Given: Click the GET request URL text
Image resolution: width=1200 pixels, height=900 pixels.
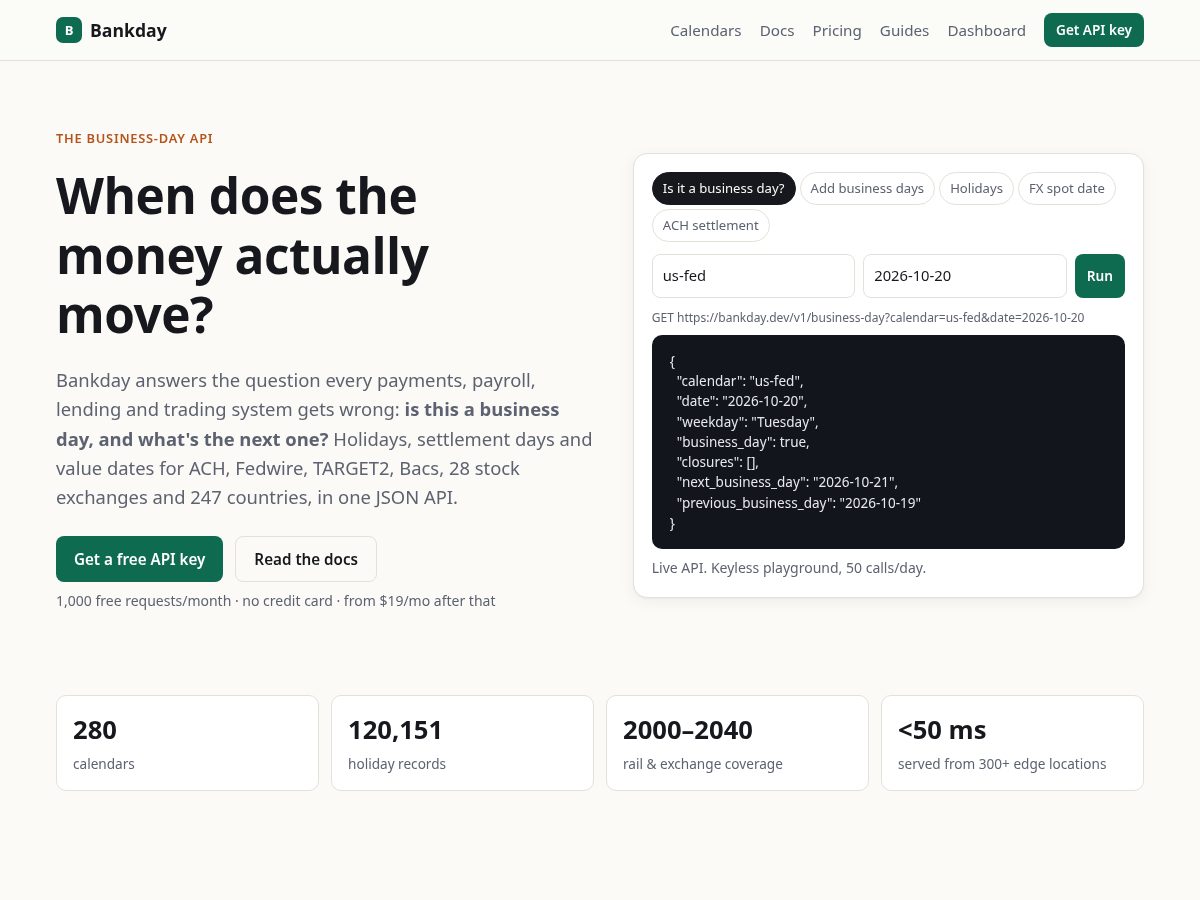Looking at the screenshot, I should (868, 317).
